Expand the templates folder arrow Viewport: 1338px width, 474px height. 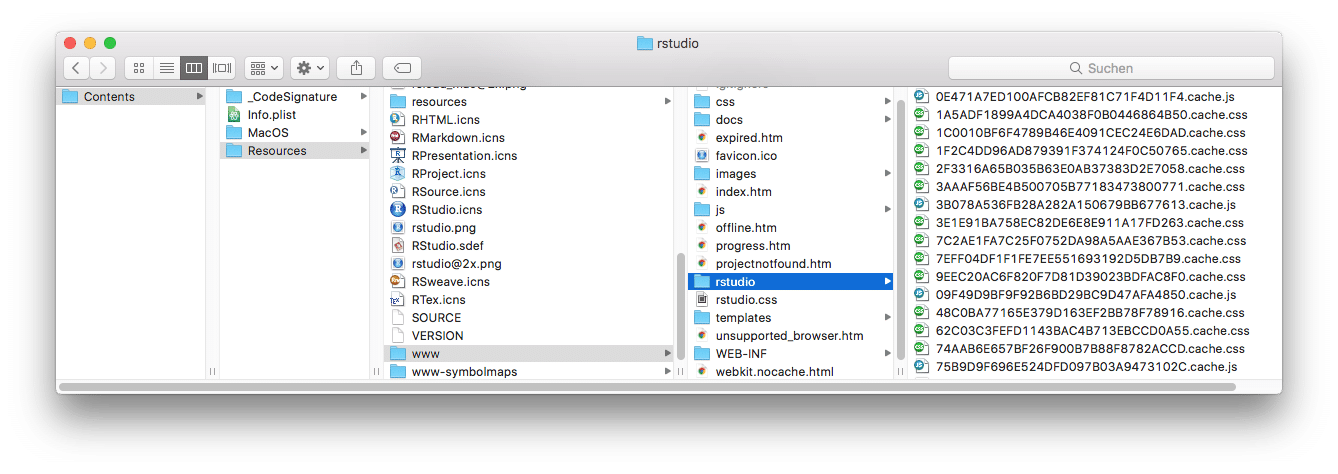tap(886, 318)
